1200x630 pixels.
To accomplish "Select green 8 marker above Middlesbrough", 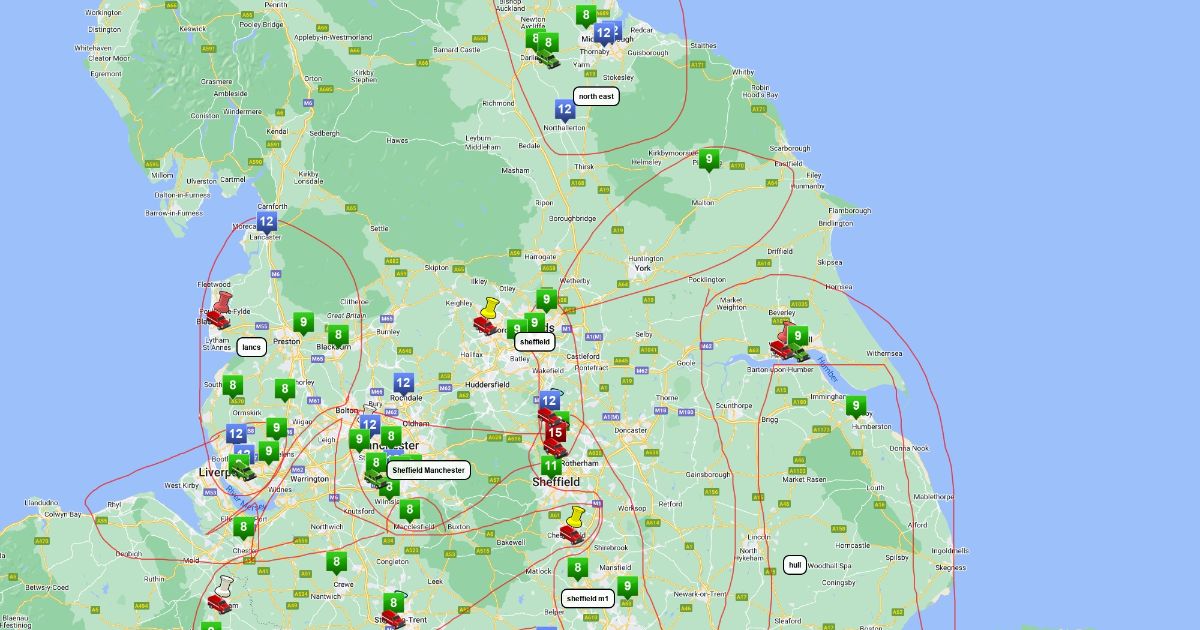I will click(x=586, y=15).
